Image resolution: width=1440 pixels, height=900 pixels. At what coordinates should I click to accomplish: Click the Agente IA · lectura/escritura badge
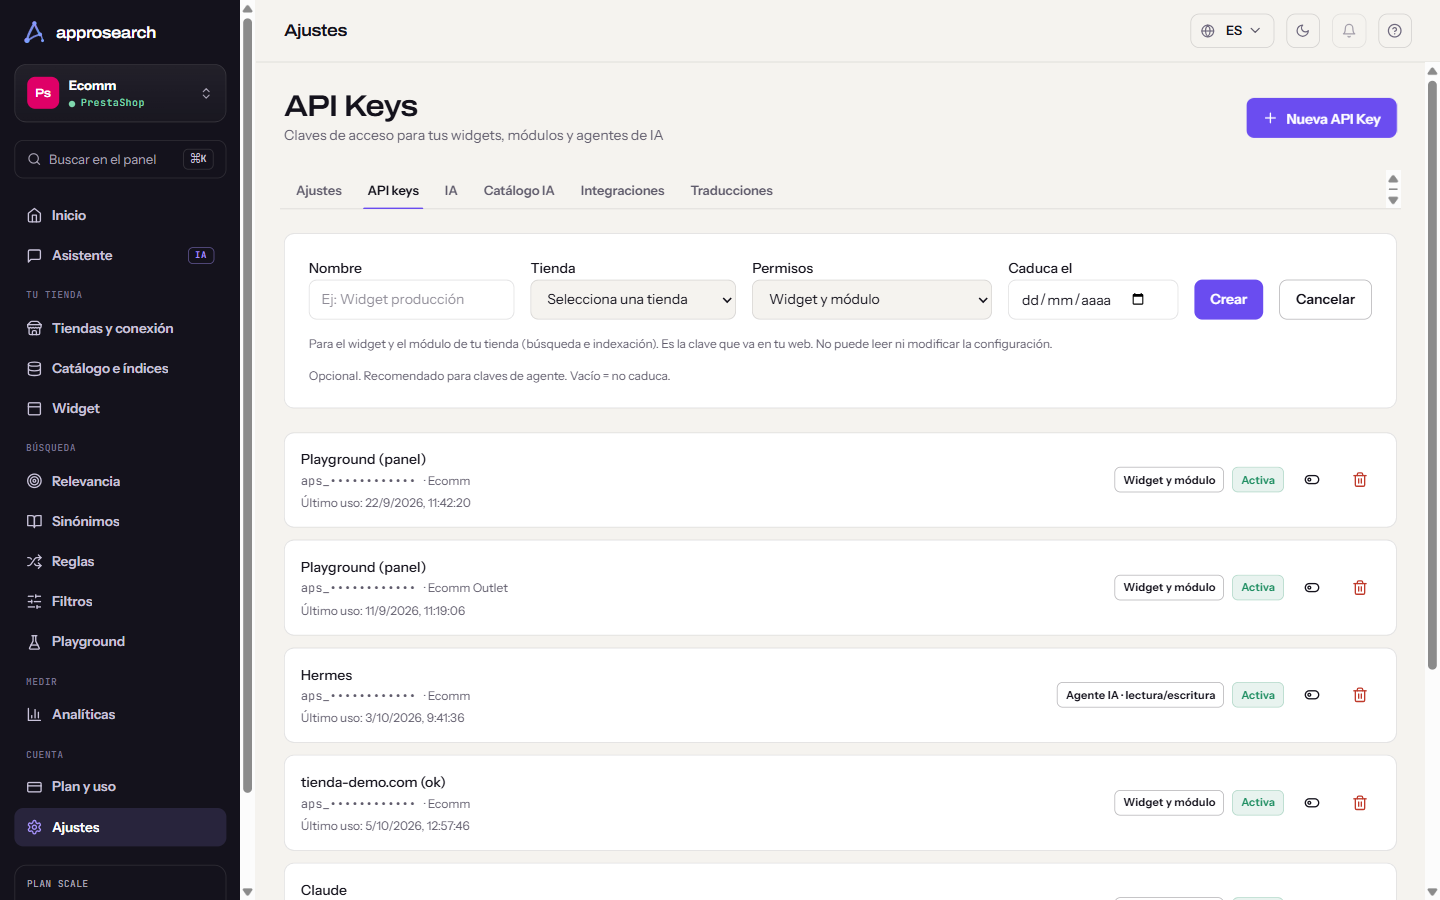(x=1140, y=695)
